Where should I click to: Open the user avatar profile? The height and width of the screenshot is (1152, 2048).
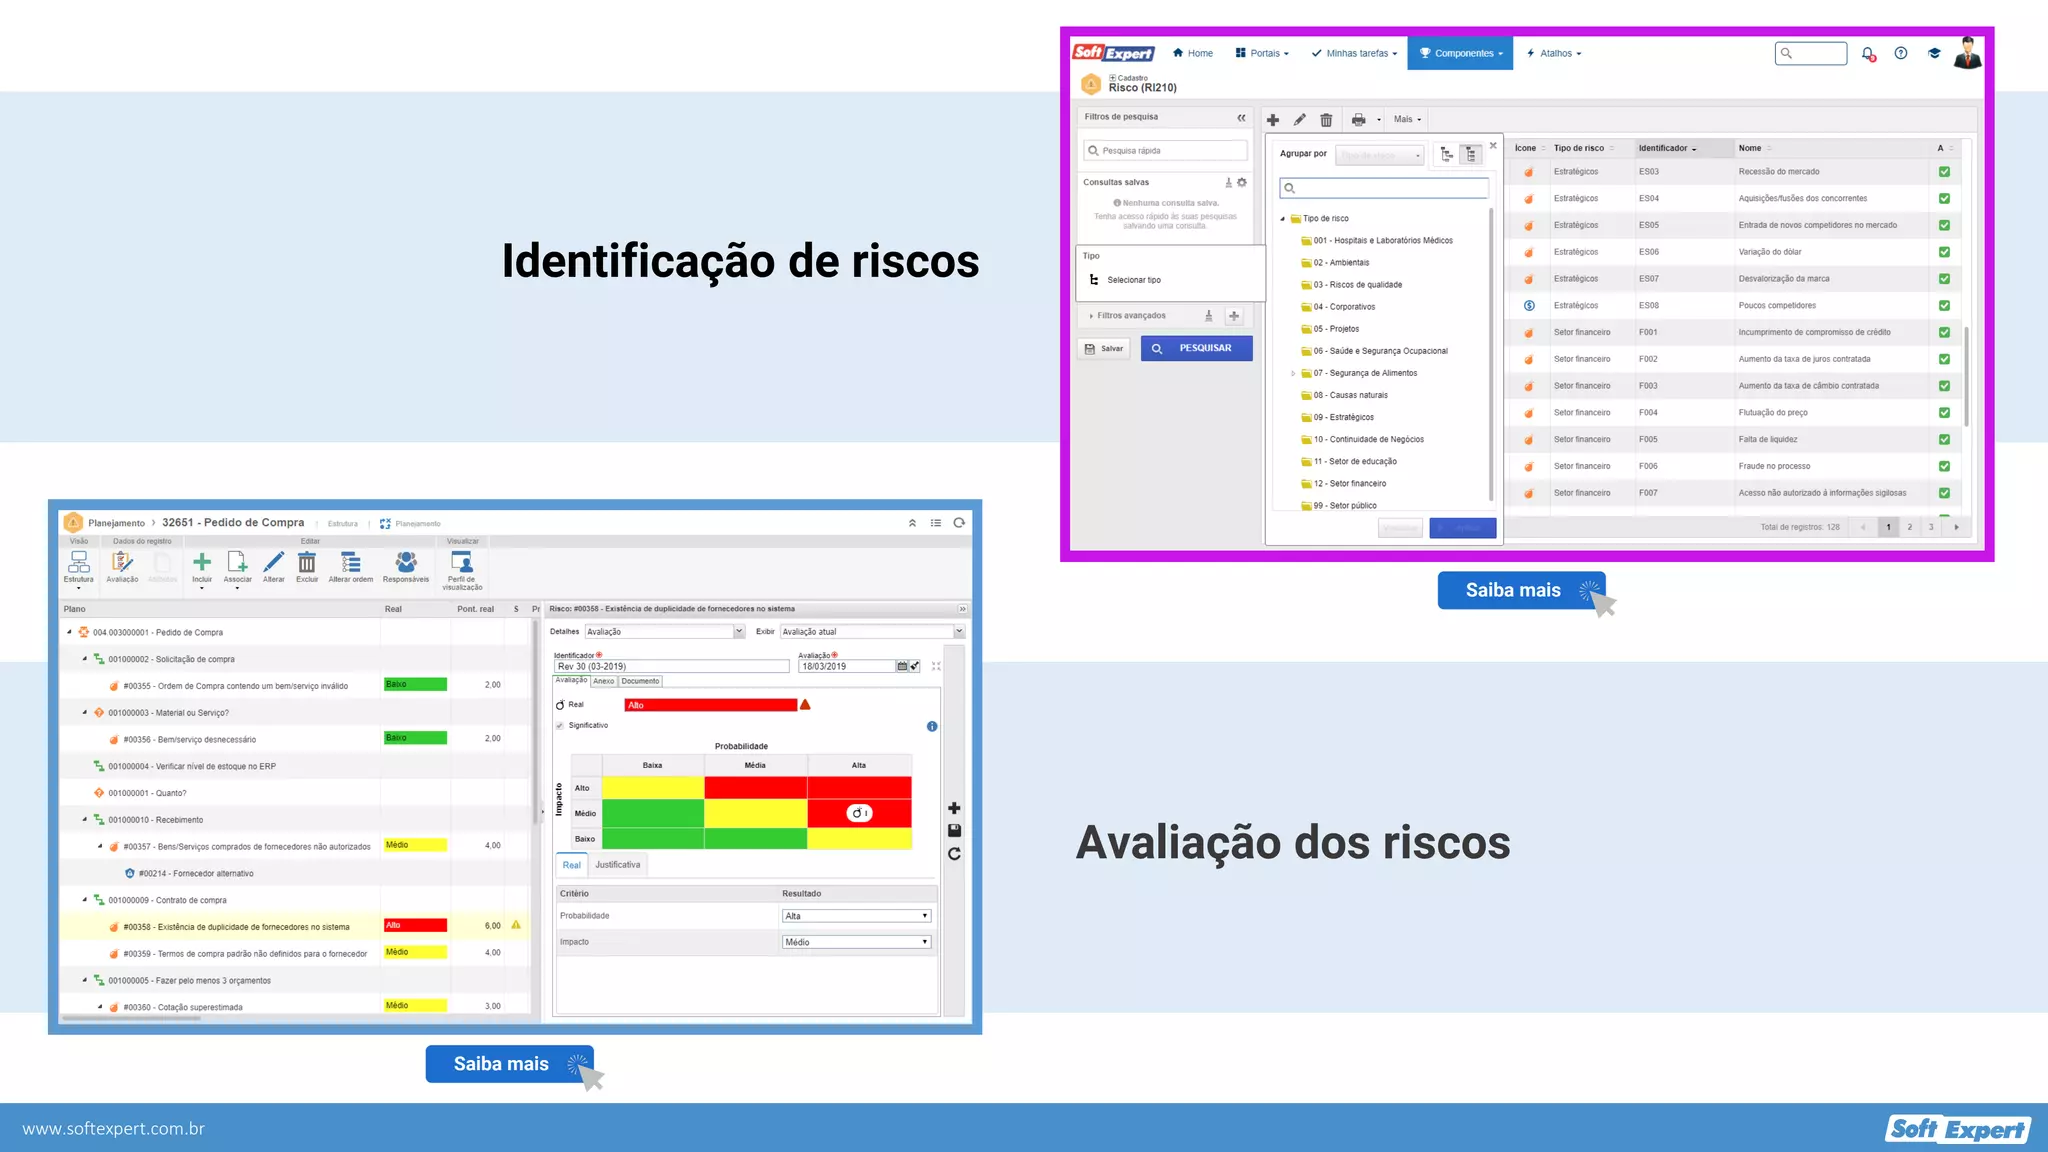[1967, 53]
